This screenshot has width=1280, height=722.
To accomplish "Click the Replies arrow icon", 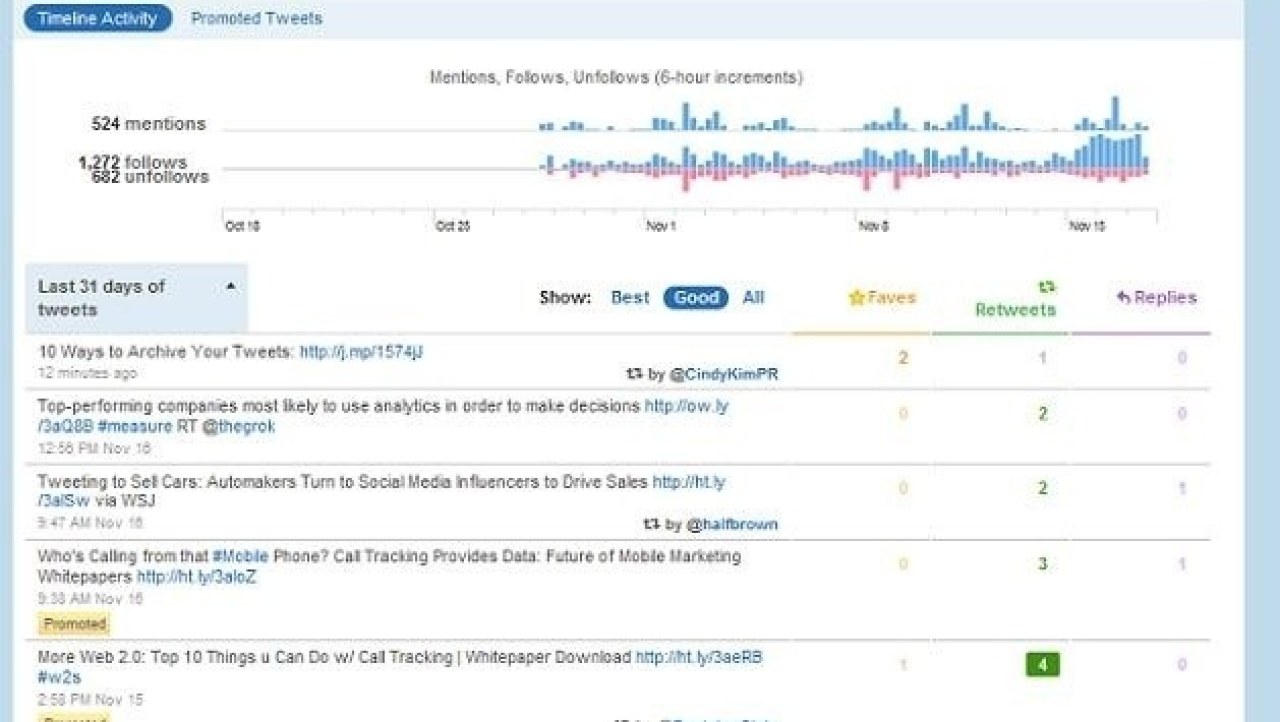I will tap(1123, 297).
